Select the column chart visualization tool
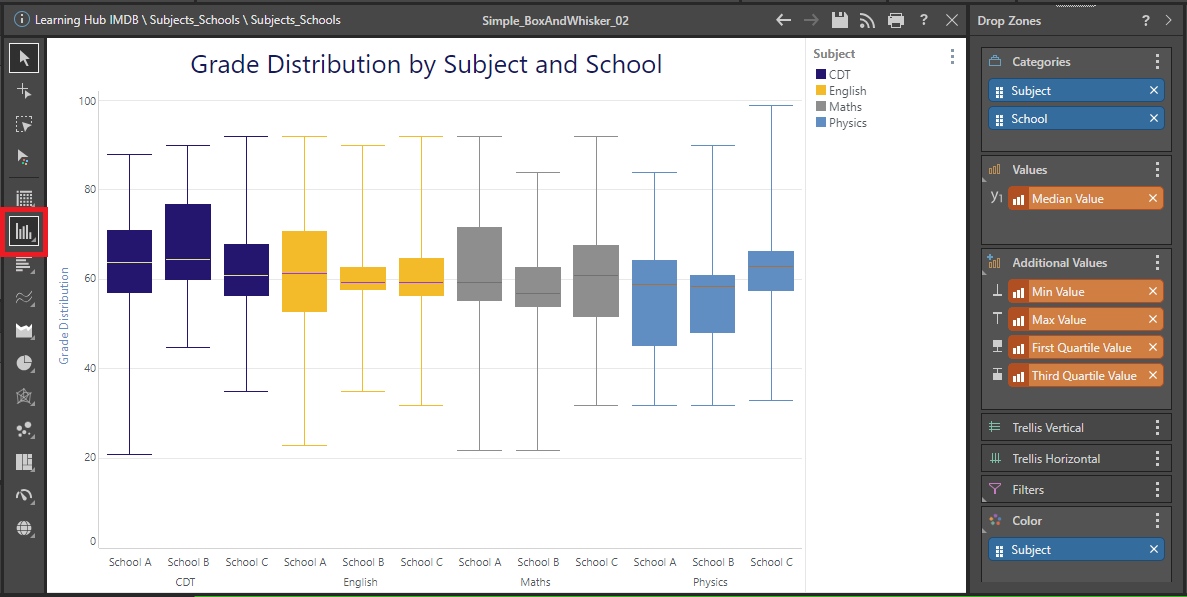Image resolution: width=1187 pixels, height=597 pixels. coord(24,231)
